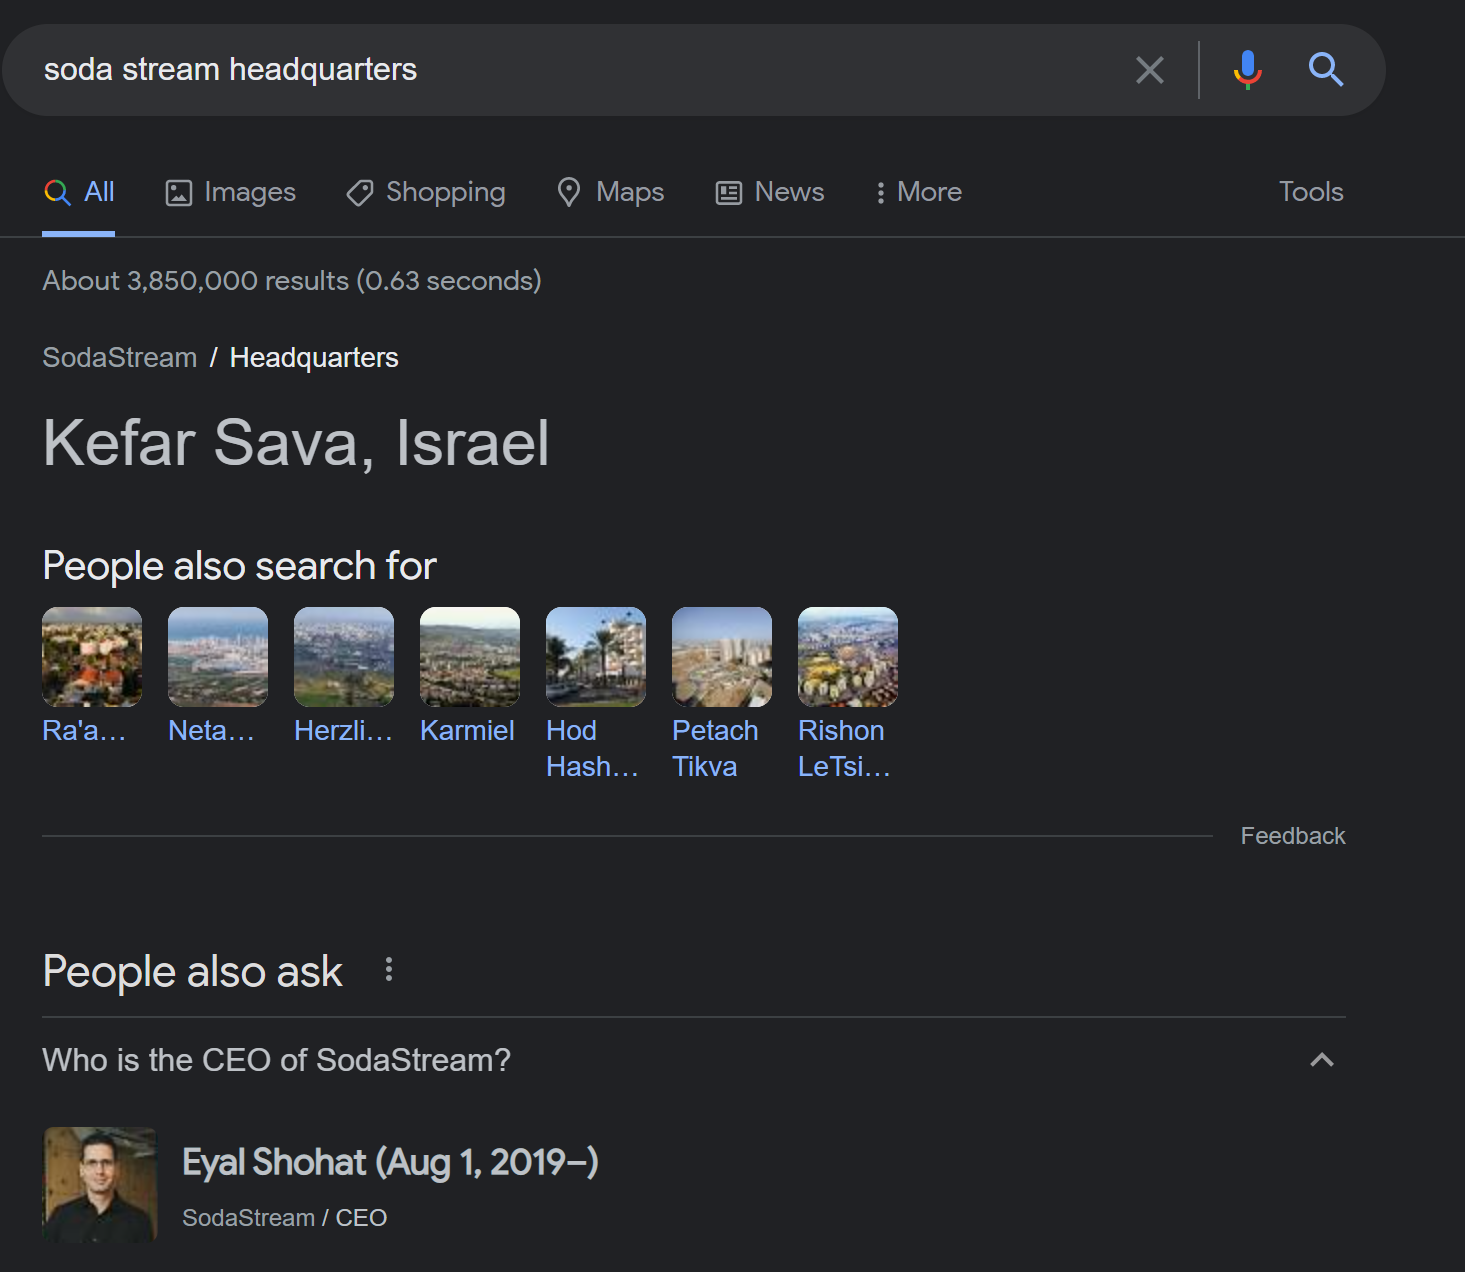Screen dimensions: 1465x1272
Task: Clear the search box with the X icon
Action: (1150, 70)
